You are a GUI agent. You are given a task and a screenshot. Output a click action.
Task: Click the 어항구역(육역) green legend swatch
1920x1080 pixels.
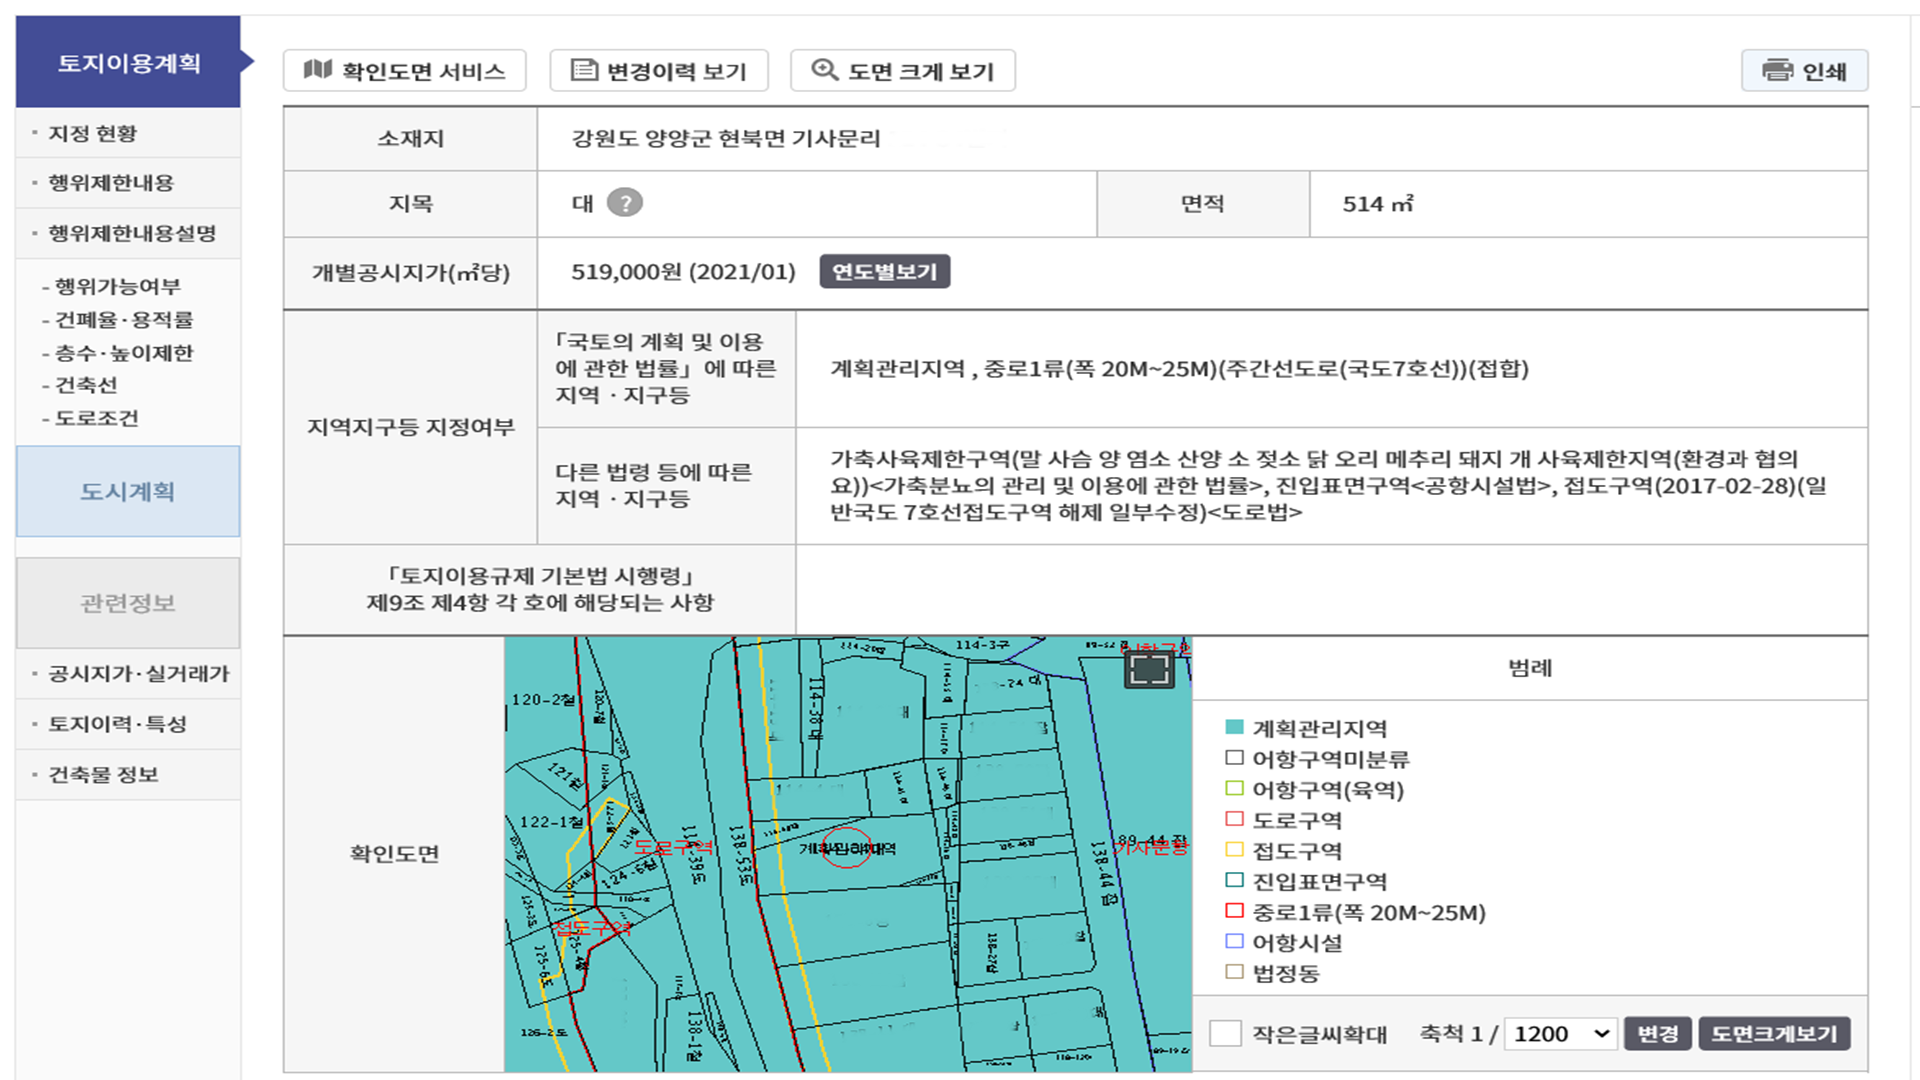click(1234, 788)
